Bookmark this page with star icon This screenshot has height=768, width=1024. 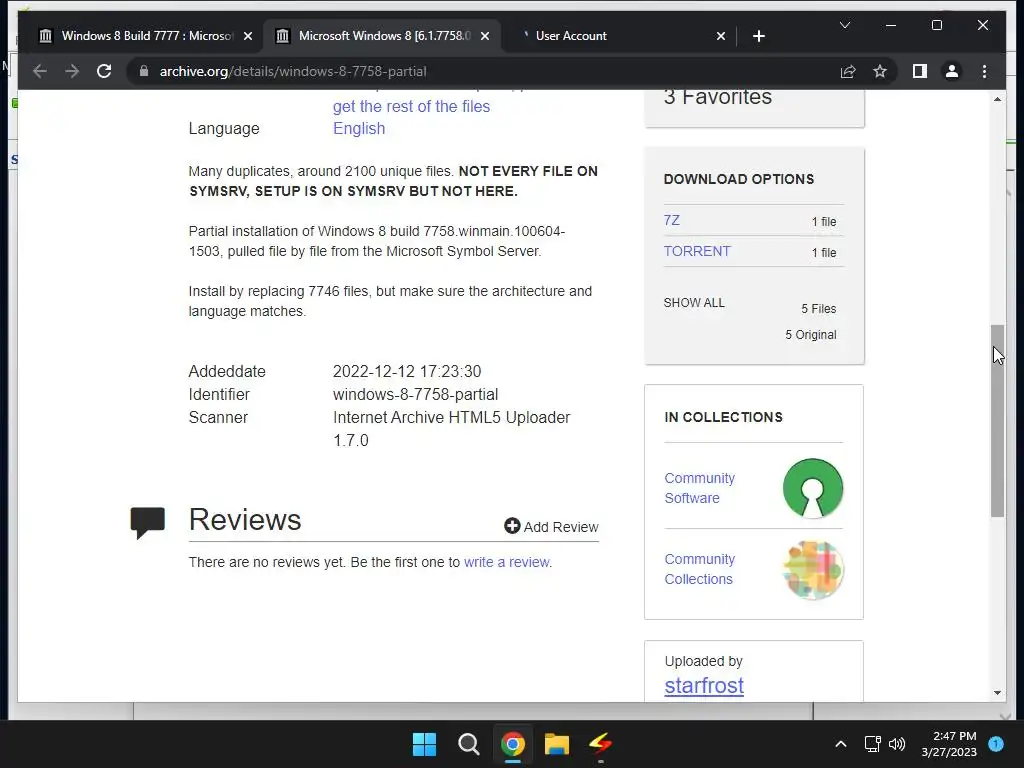(880, 71)
